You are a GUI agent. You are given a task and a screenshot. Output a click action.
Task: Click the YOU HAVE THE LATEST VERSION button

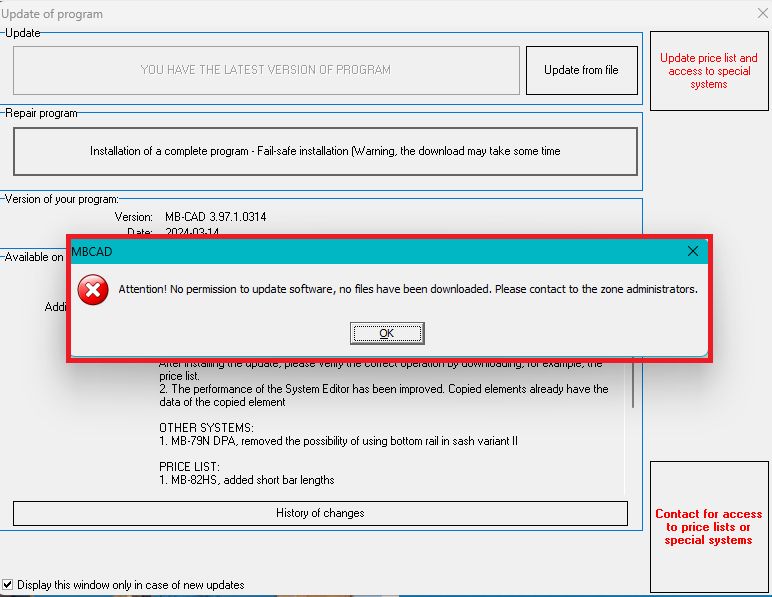[x=266, y=71]
